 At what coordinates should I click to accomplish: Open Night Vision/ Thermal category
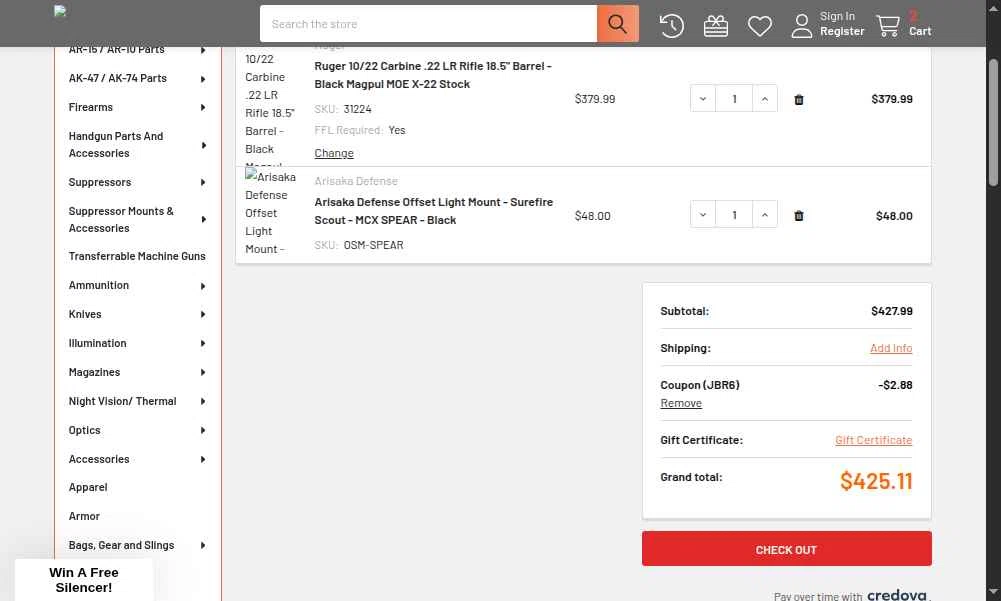tap(123, 401)
